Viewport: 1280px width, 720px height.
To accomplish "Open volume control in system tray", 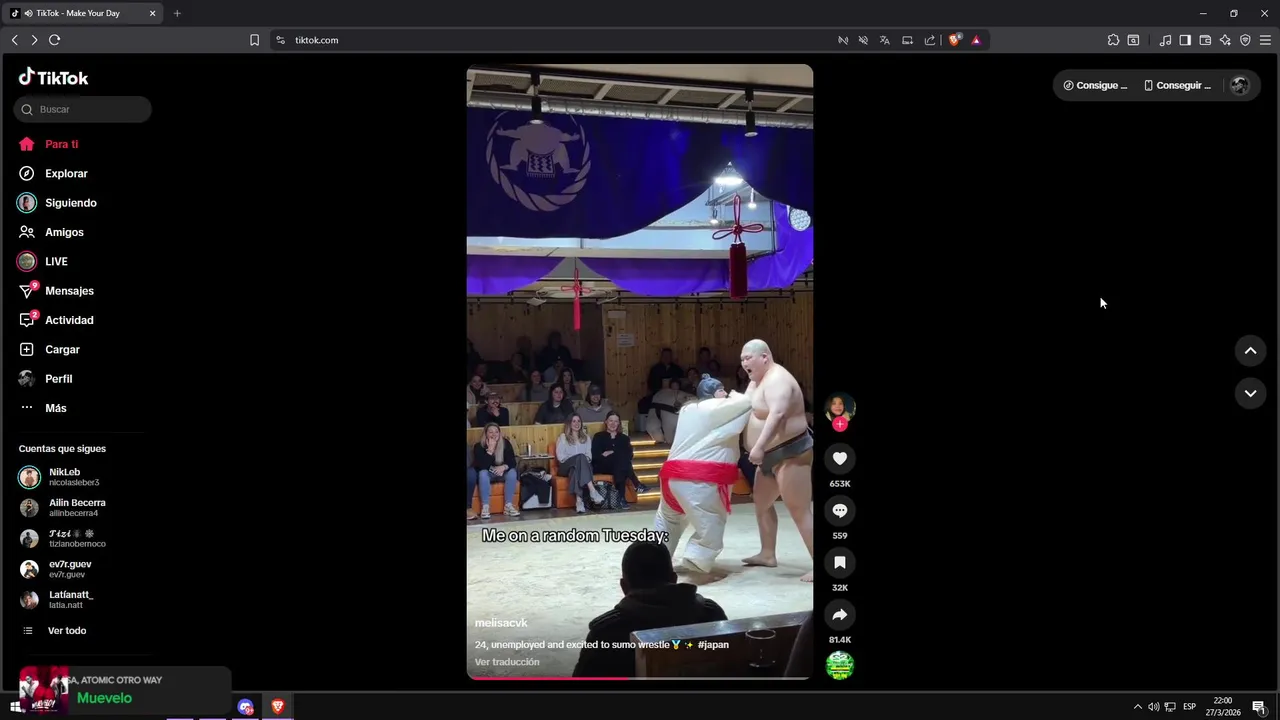I will tap(1153, 707).
